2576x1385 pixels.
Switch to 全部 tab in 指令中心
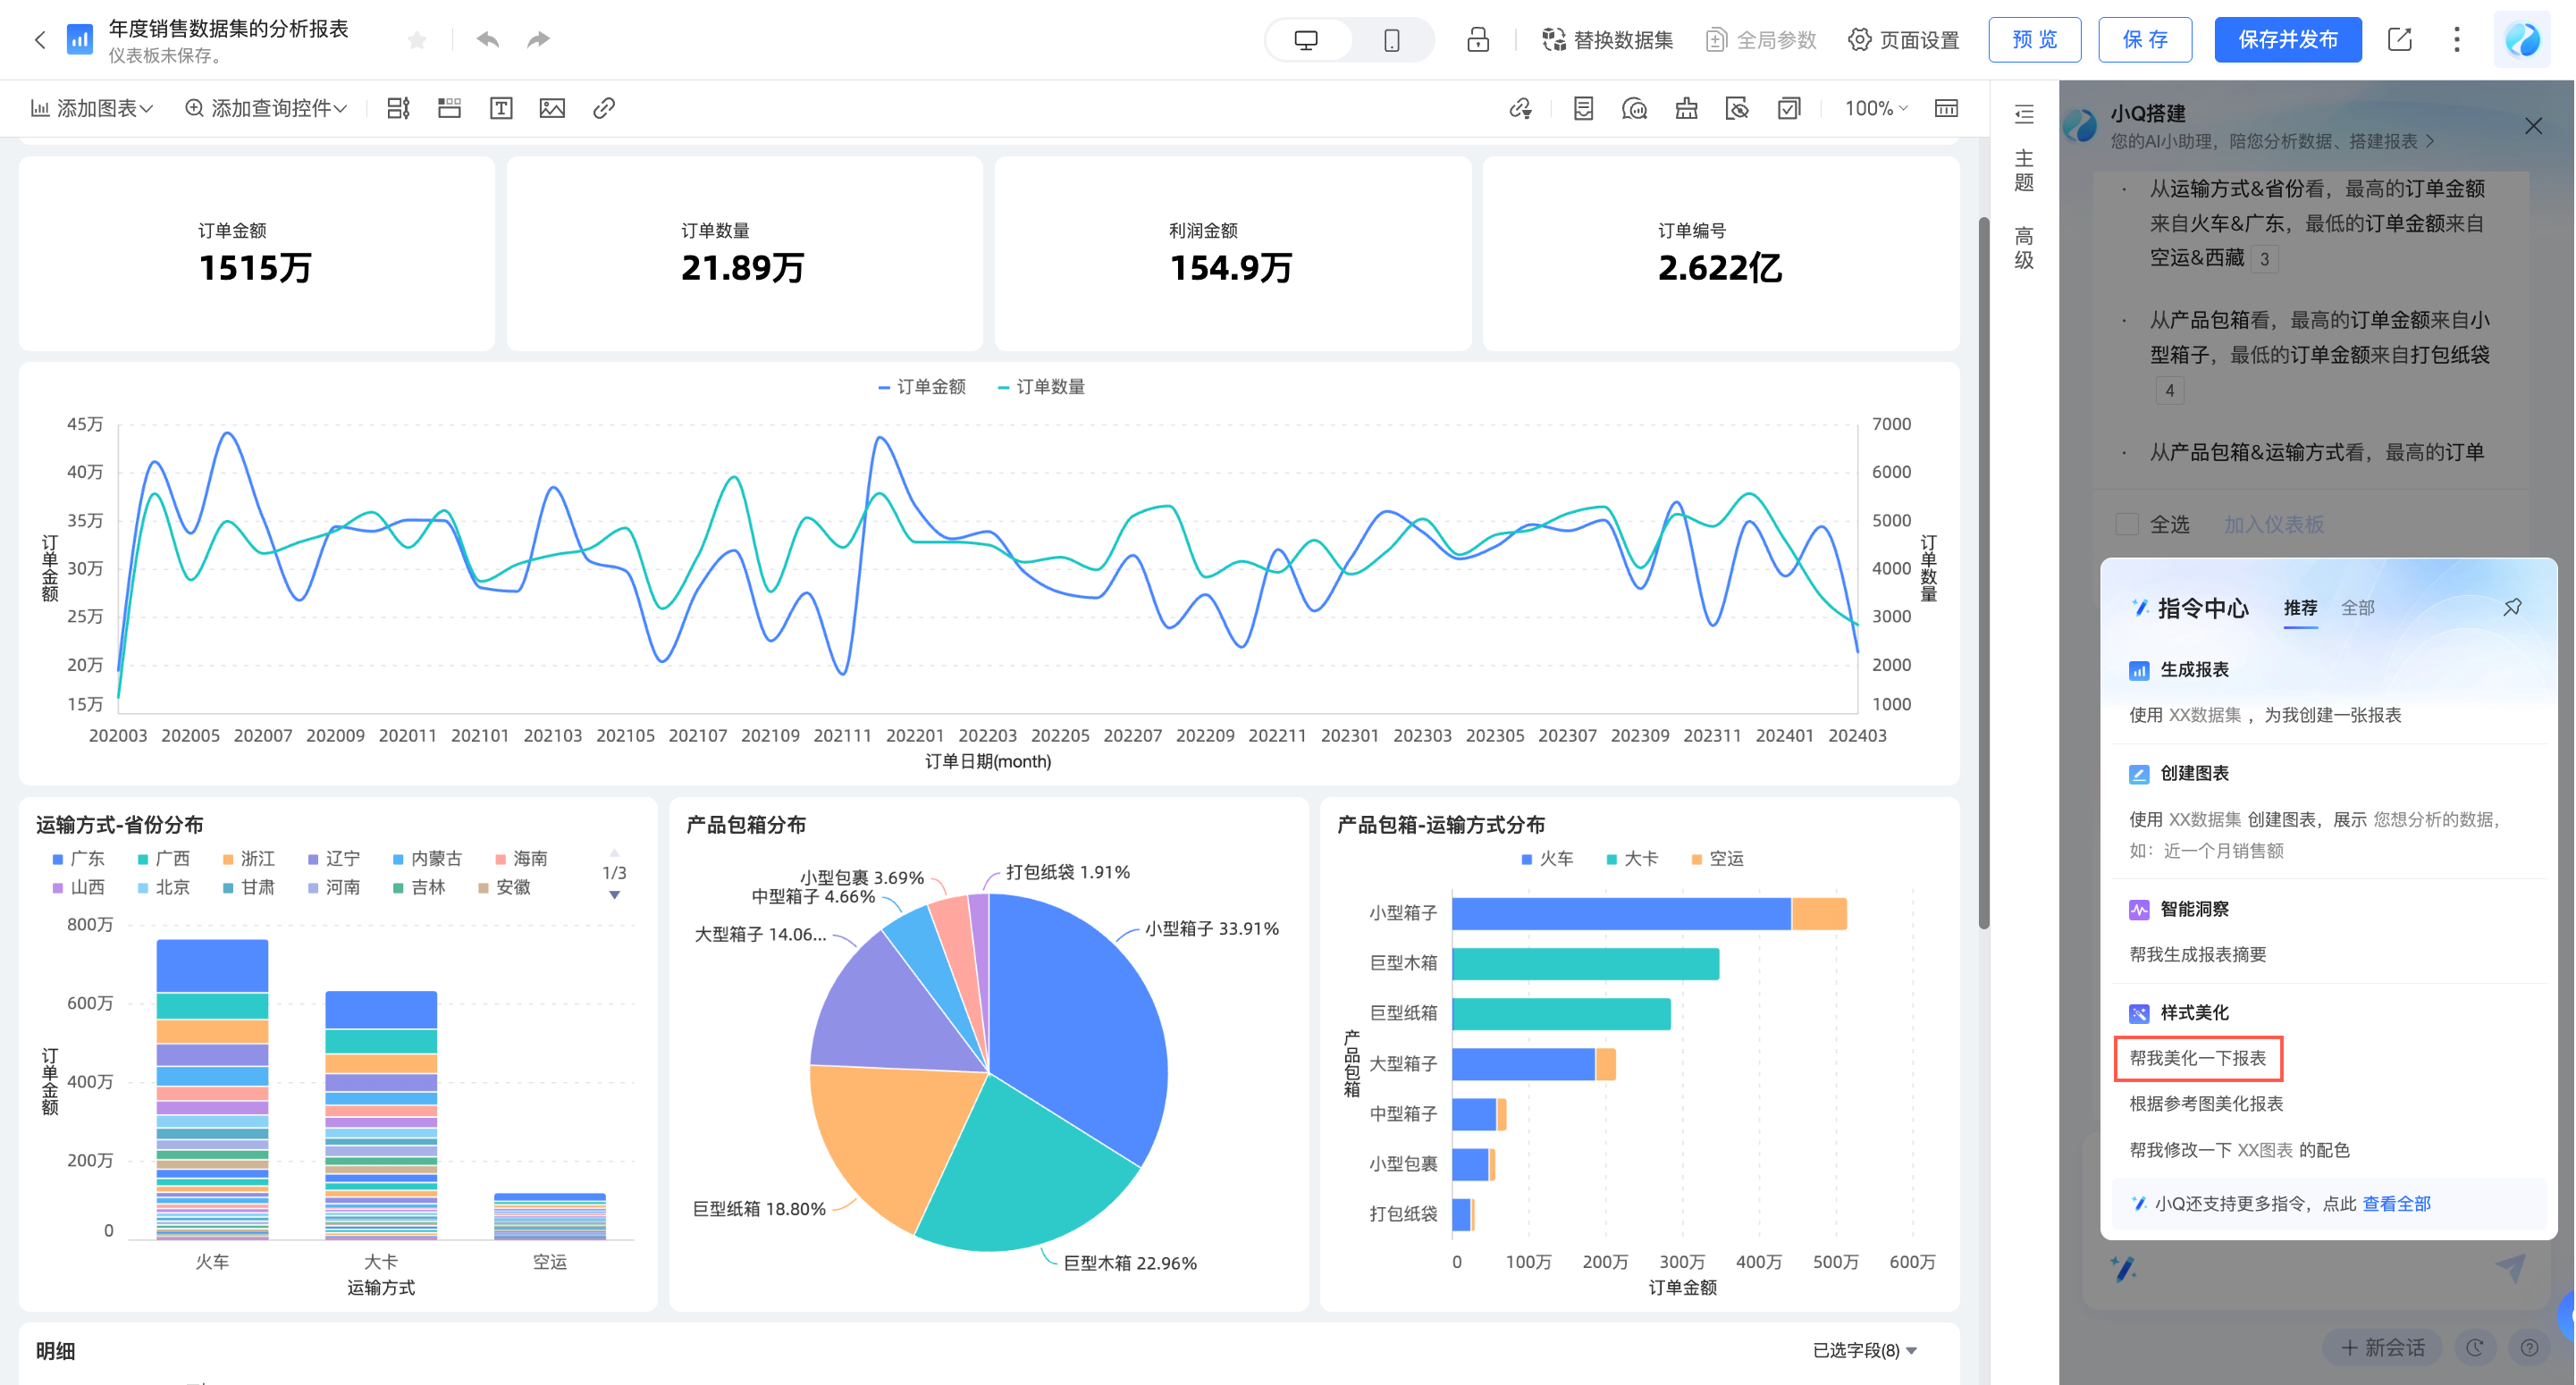point(2357,607)
